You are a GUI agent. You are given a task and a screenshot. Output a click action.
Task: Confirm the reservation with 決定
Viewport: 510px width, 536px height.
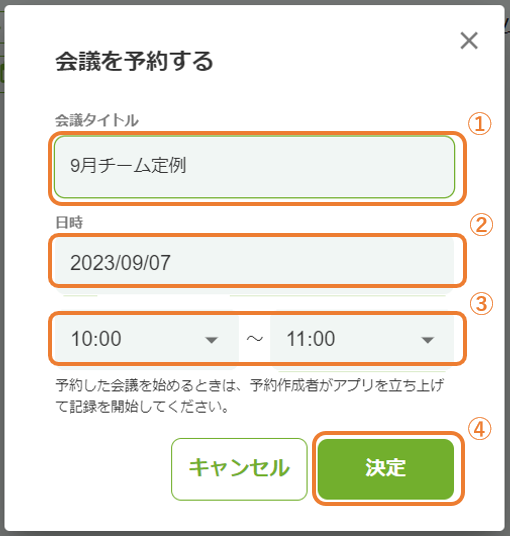386,469
